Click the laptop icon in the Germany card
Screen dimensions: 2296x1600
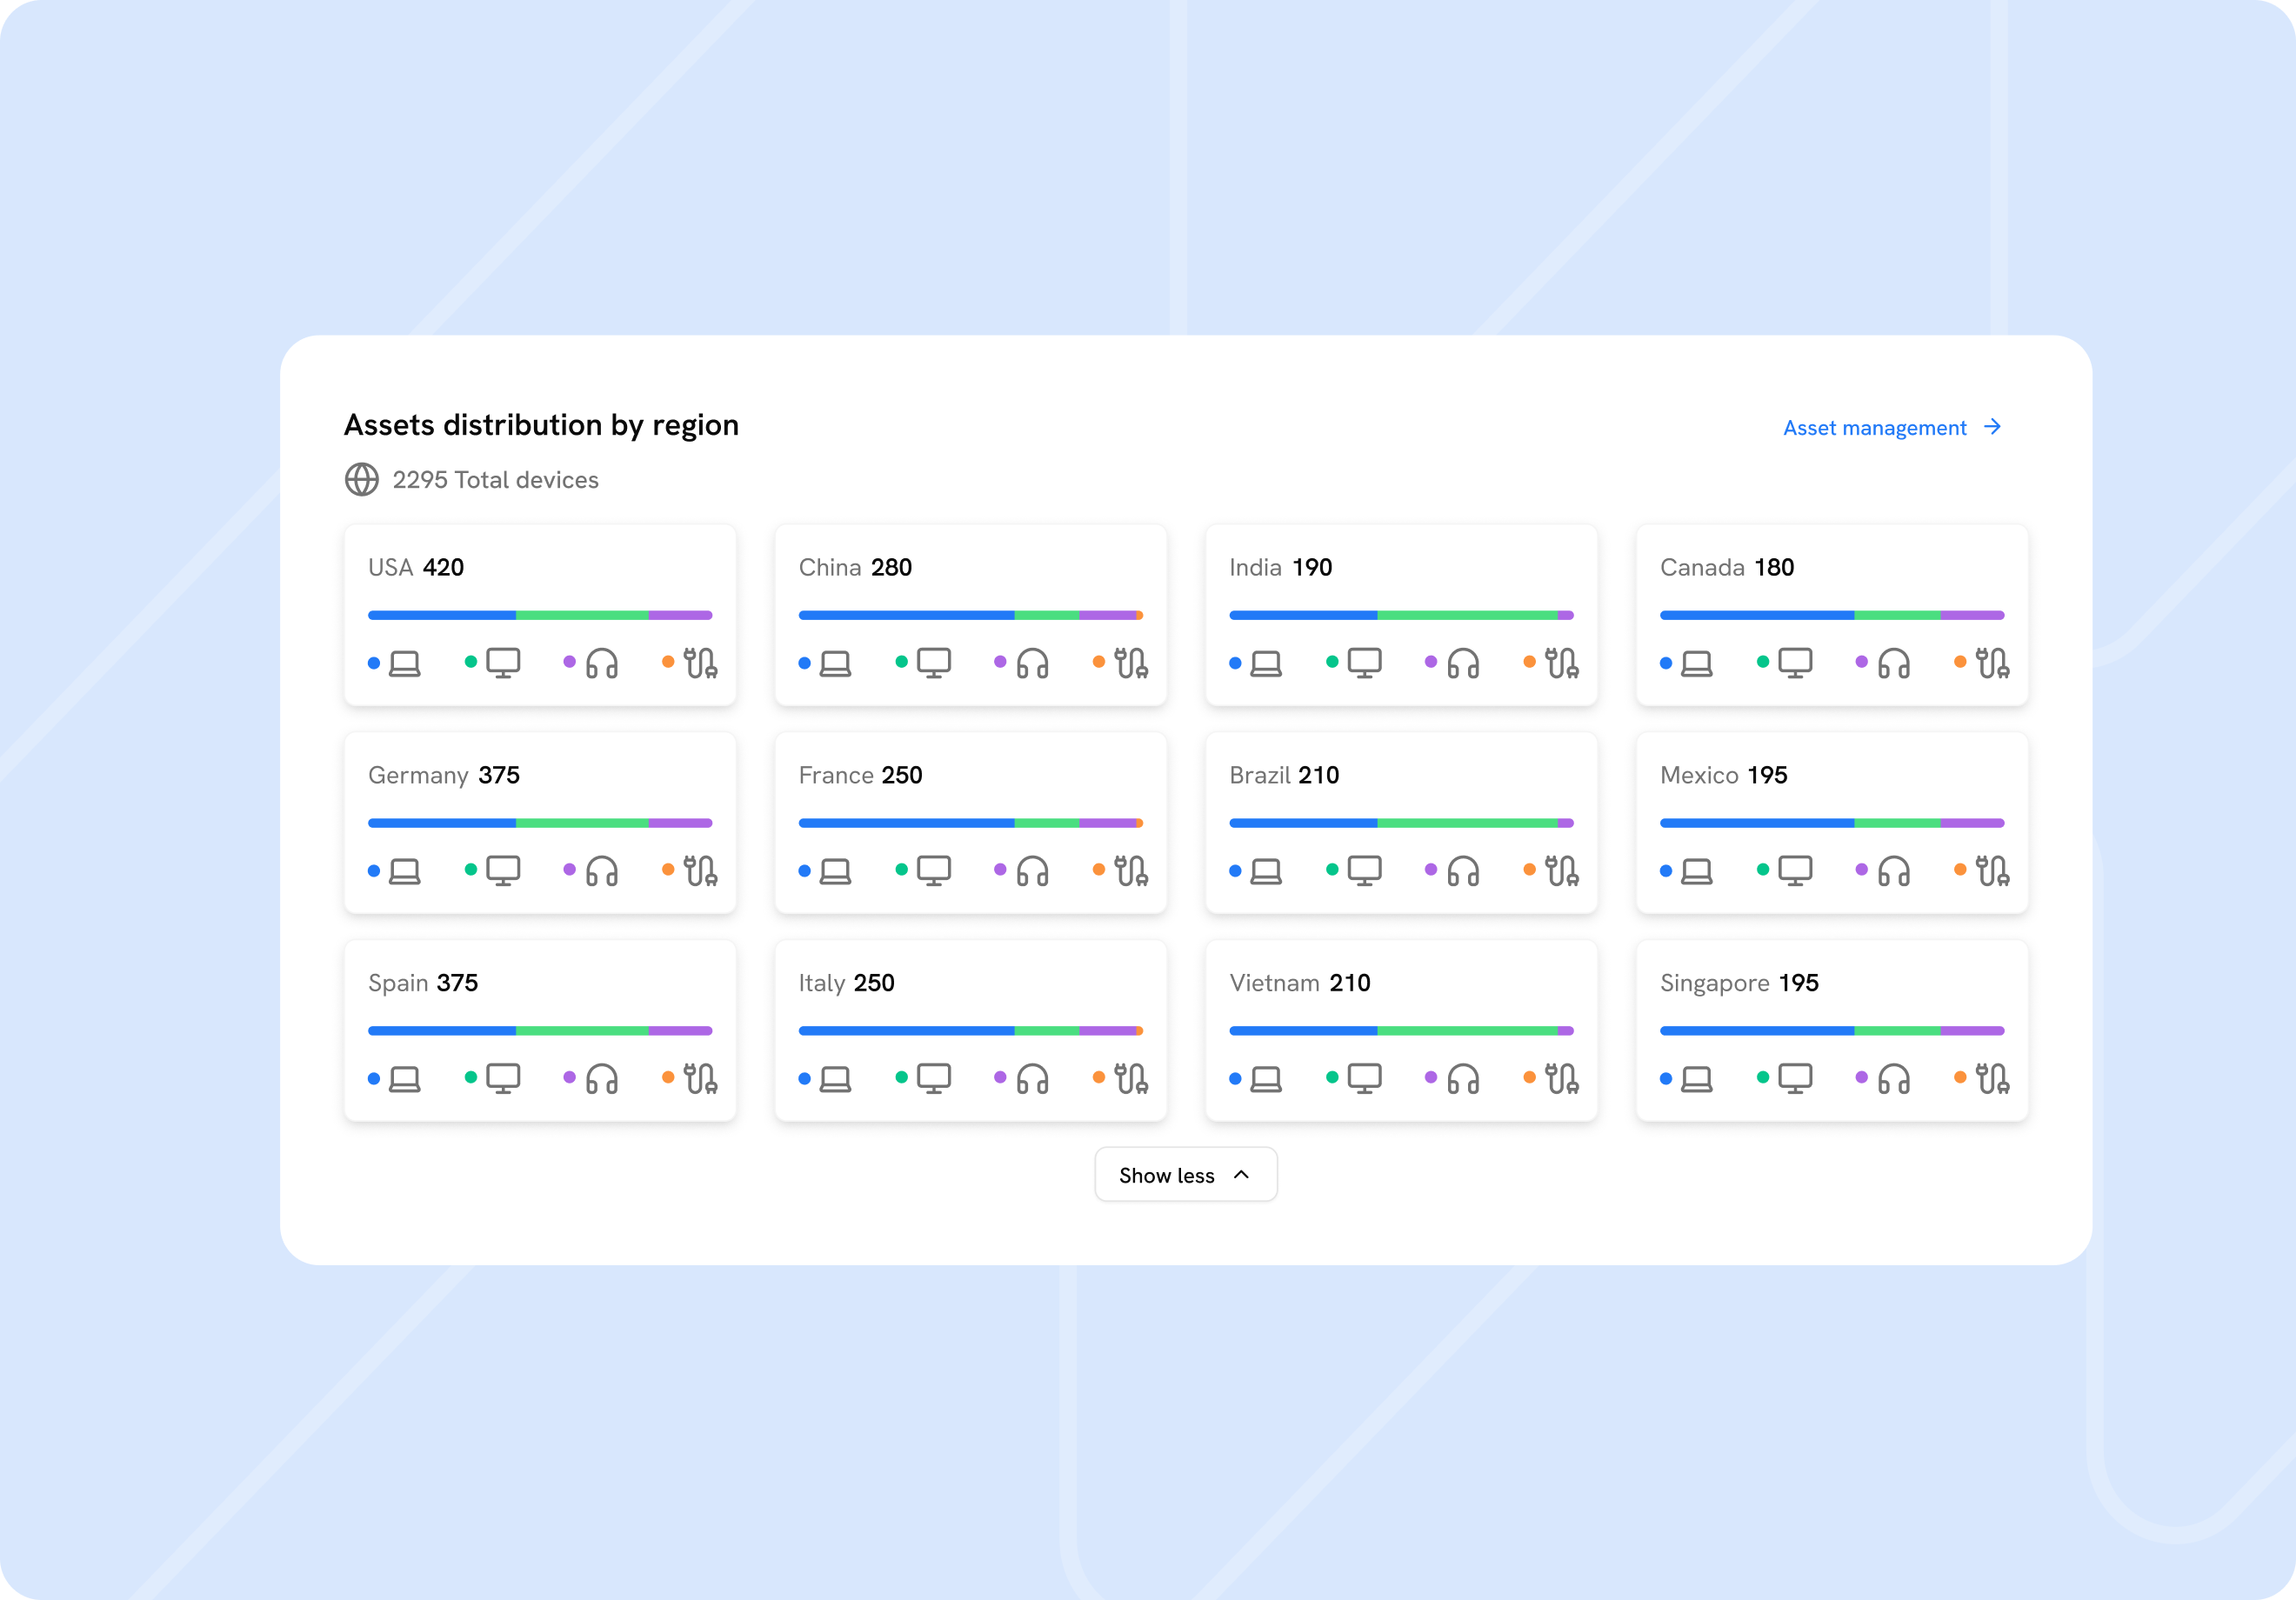404,871
